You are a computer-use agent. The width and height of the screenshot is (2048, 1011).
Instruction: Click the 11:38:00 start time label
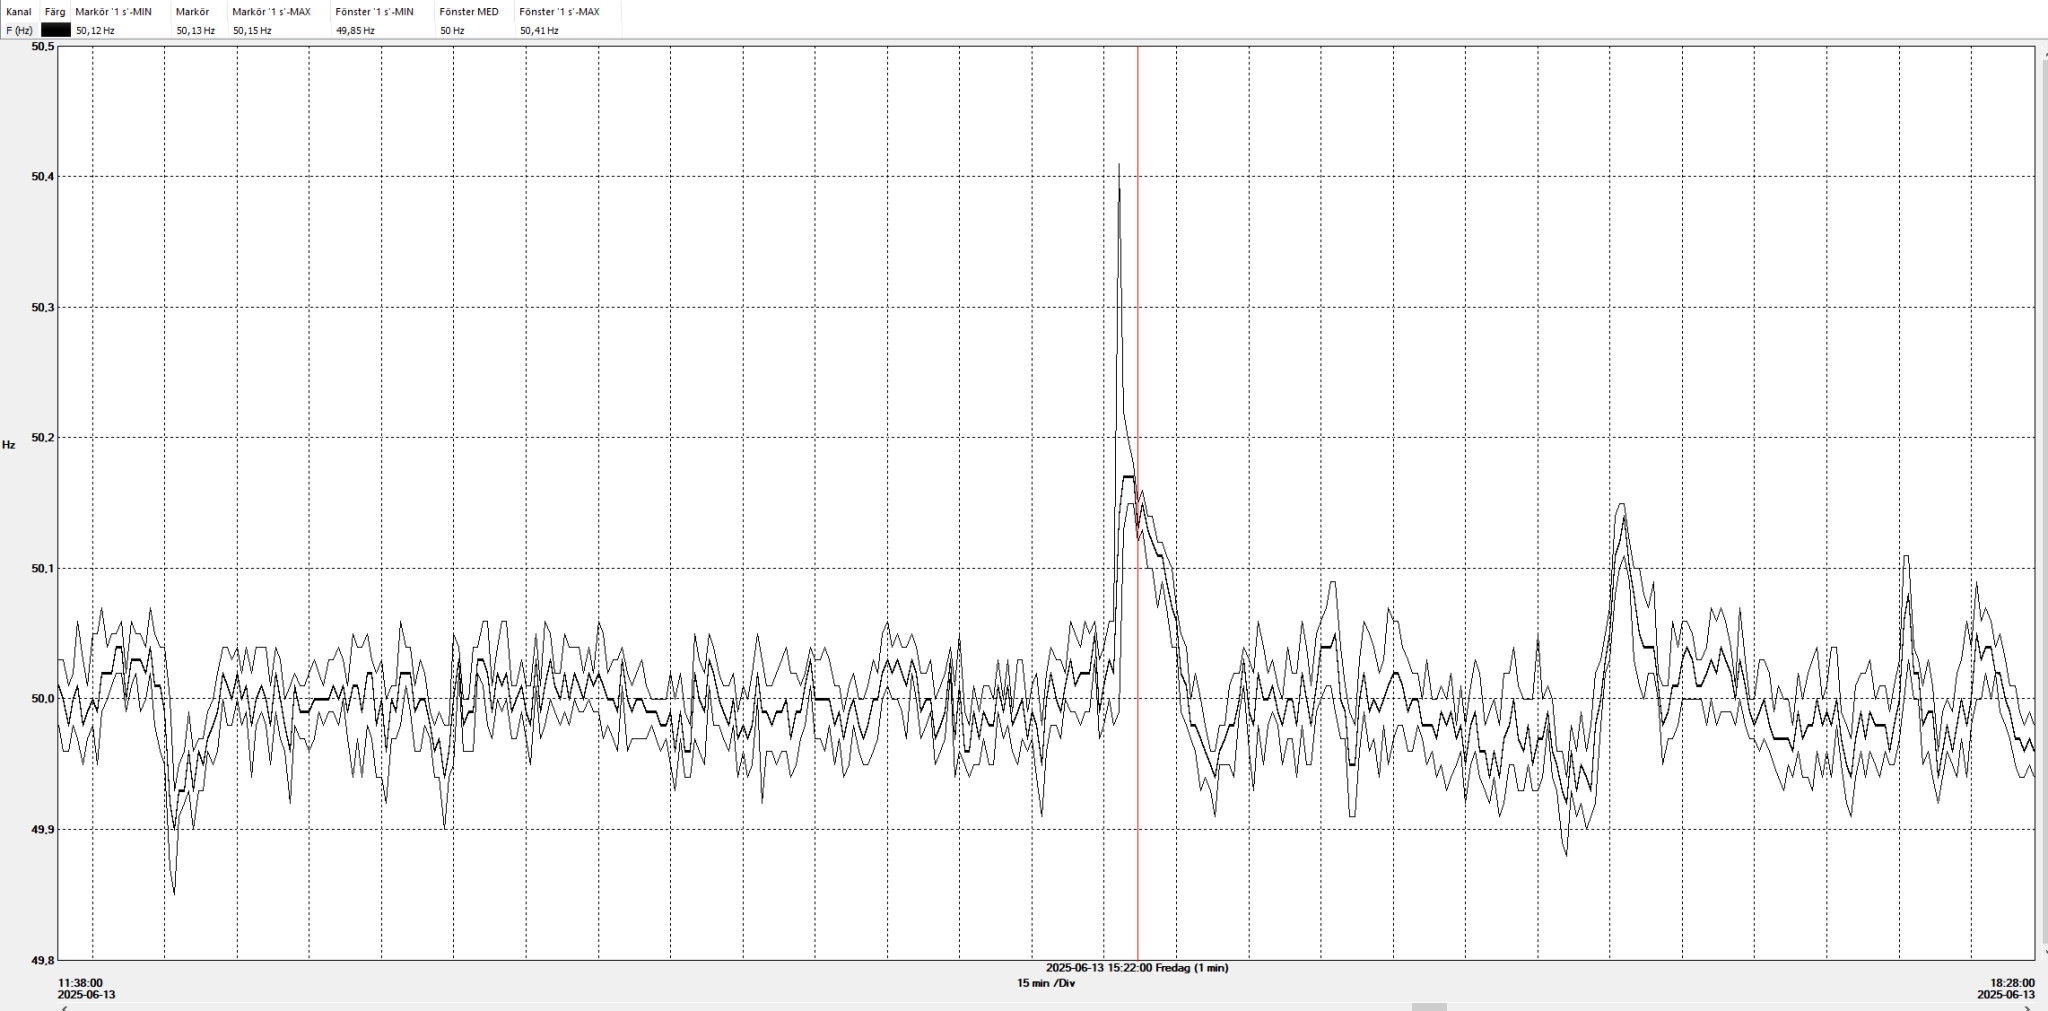pyautogui.click(x=80, y=983)
